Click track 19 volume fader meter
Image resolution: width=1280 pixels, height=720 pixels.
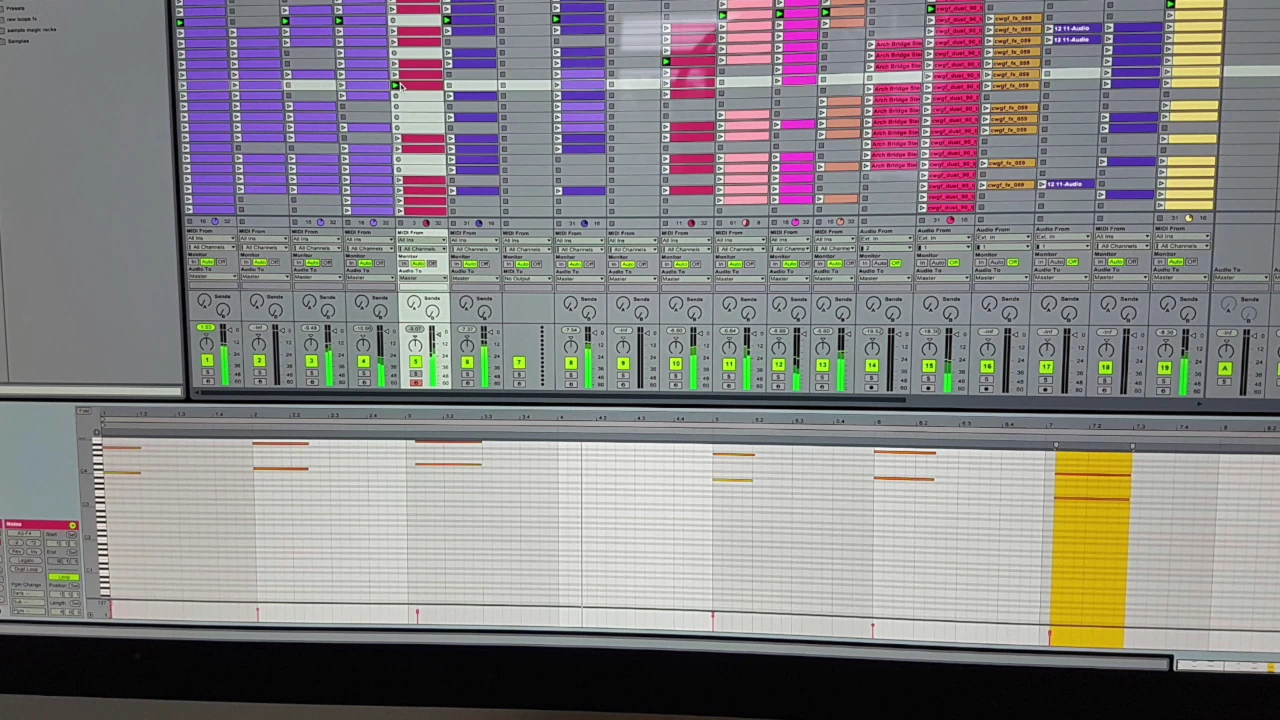click(1185, 360)
